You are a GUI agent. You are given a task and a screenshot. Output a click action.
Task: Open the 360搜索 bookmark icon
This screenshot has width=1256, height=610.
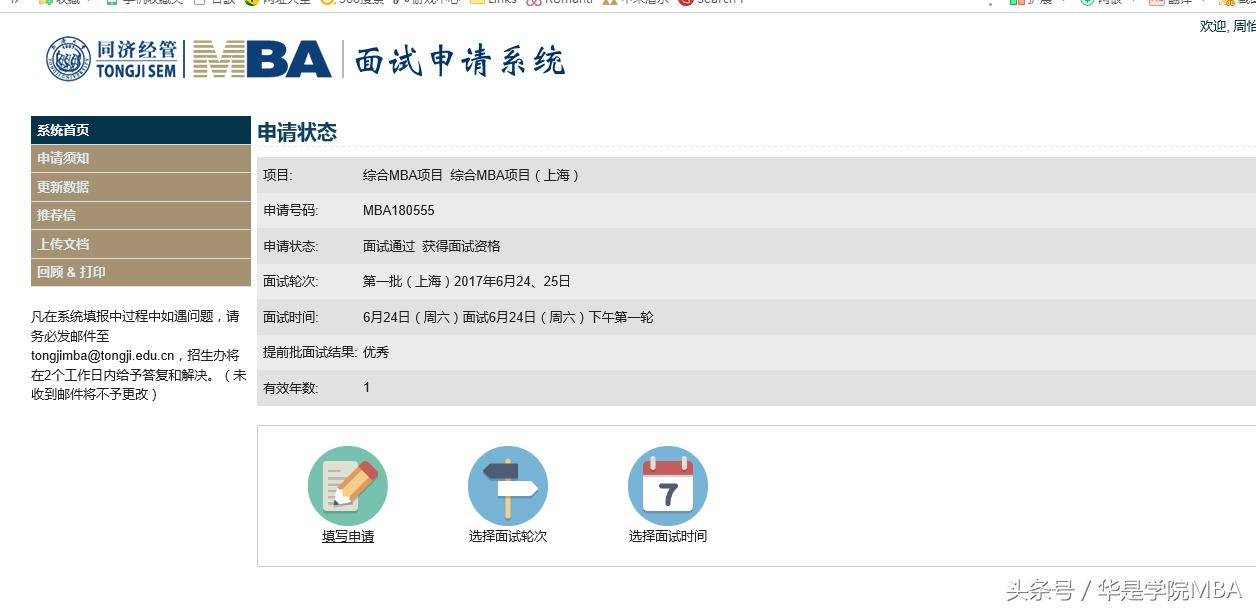(327, 4)
